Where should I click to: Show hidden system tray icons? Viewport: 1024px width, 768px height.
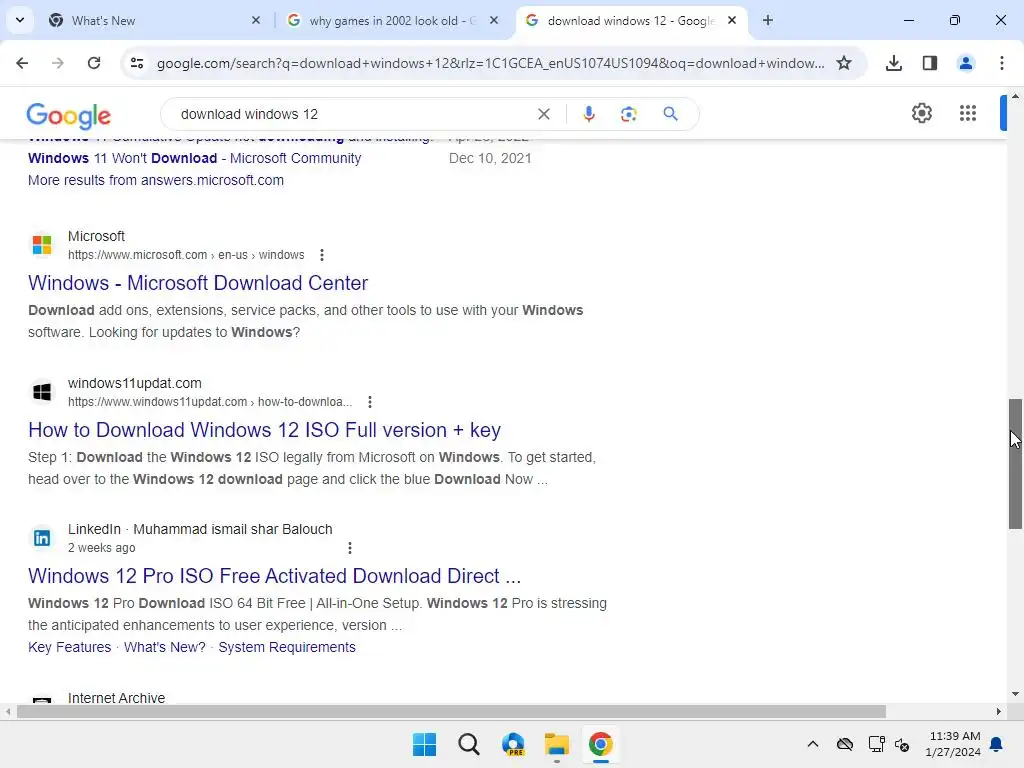pos(812,744)
